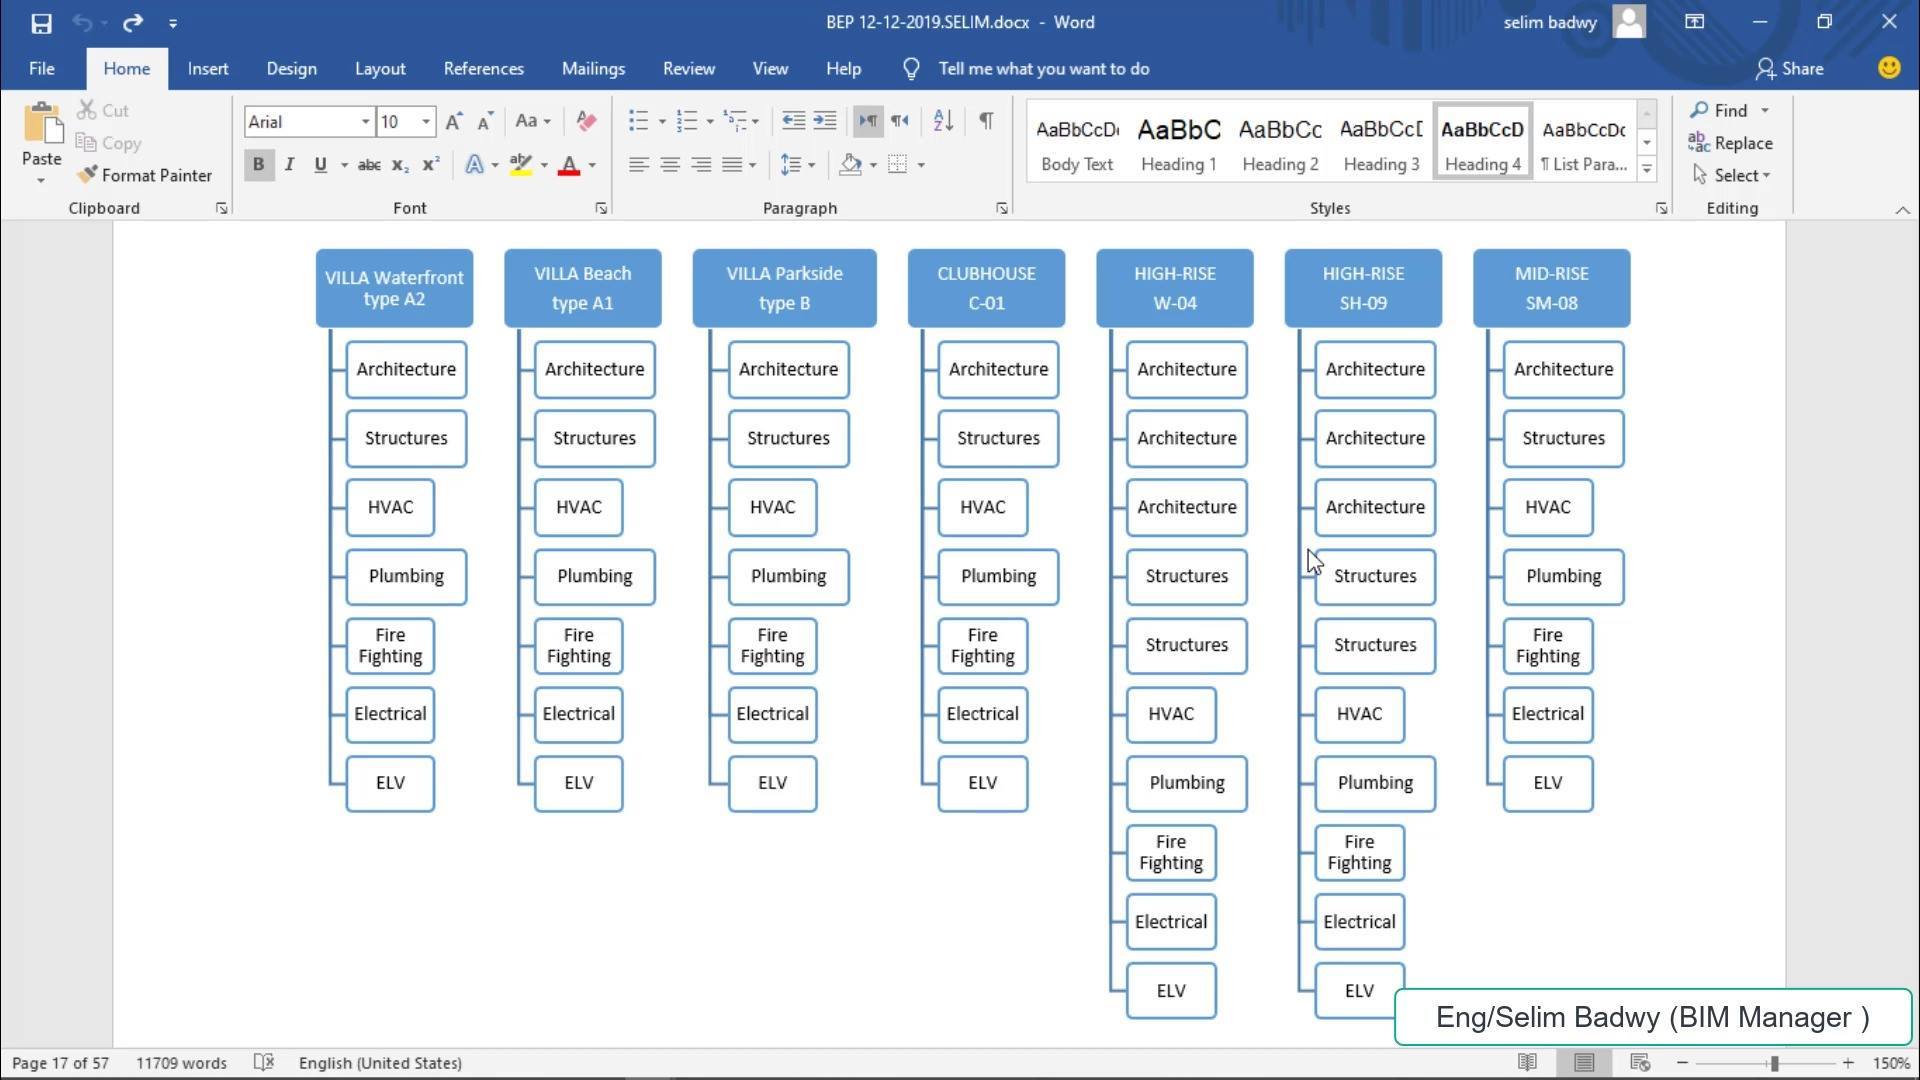Click the Tell me what you want to do box
Image resolution: width=1920 pixels, height=1080 pixels.
pyautogui.click(x=1043, y=69)
